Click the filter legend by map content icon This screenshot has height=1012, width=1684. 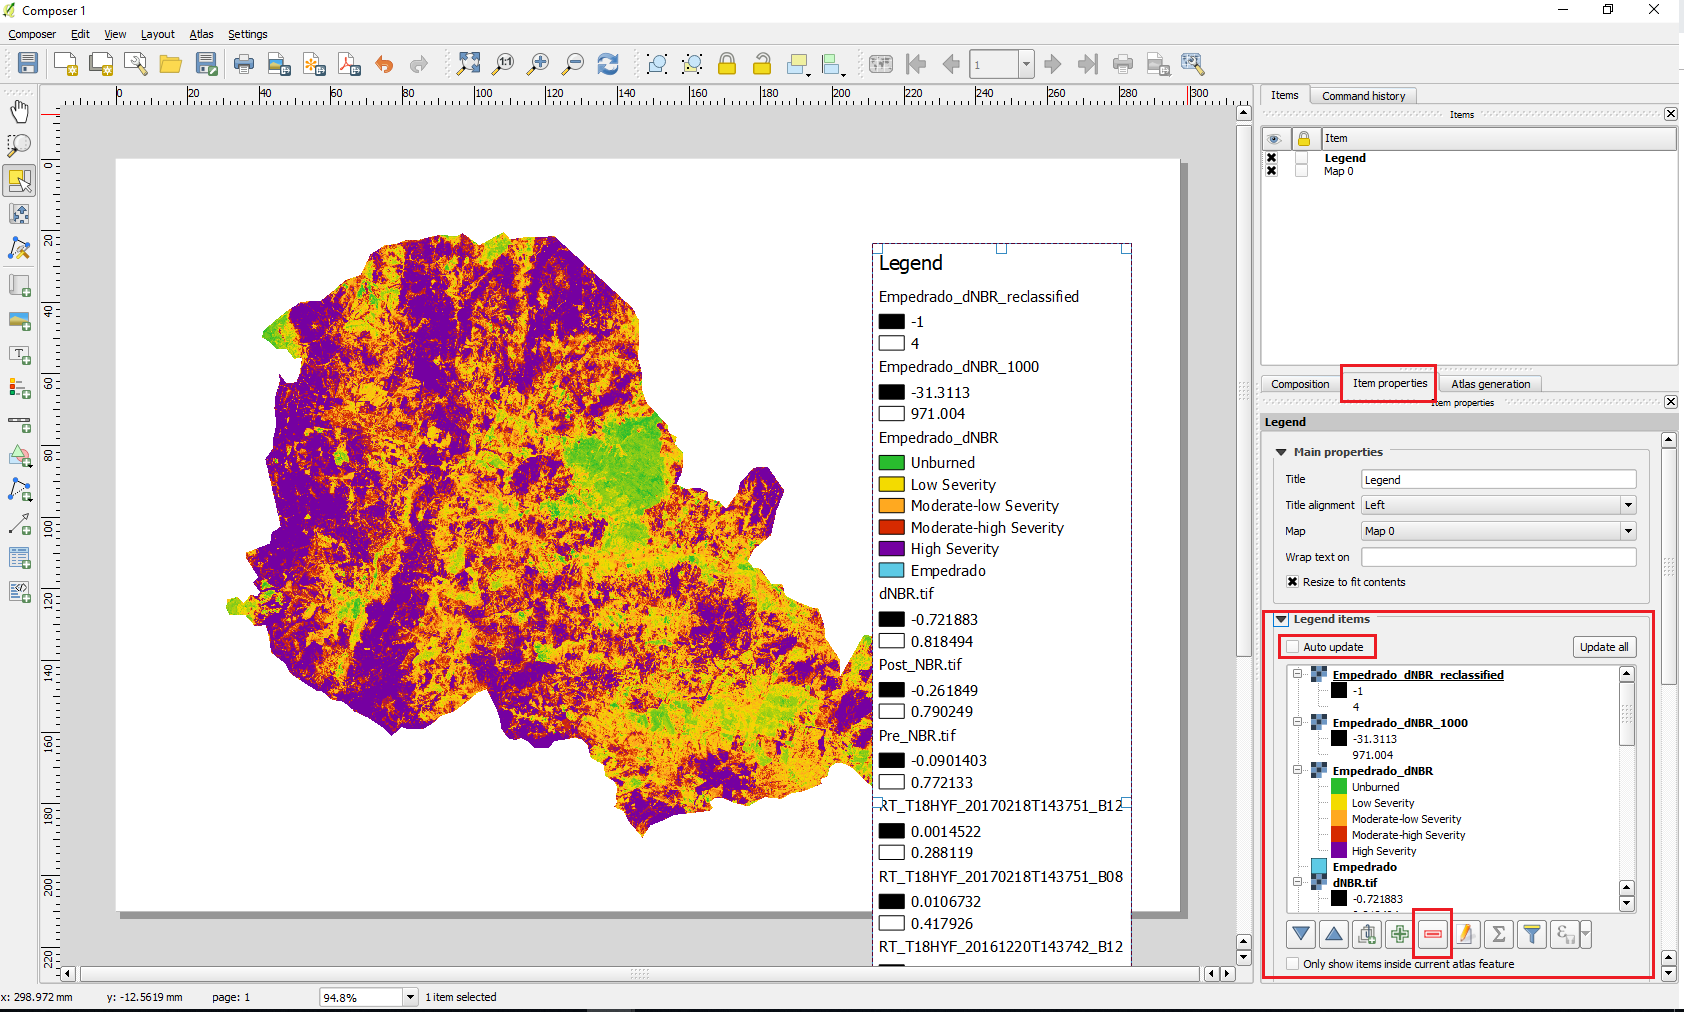[x=1531, y=934]
